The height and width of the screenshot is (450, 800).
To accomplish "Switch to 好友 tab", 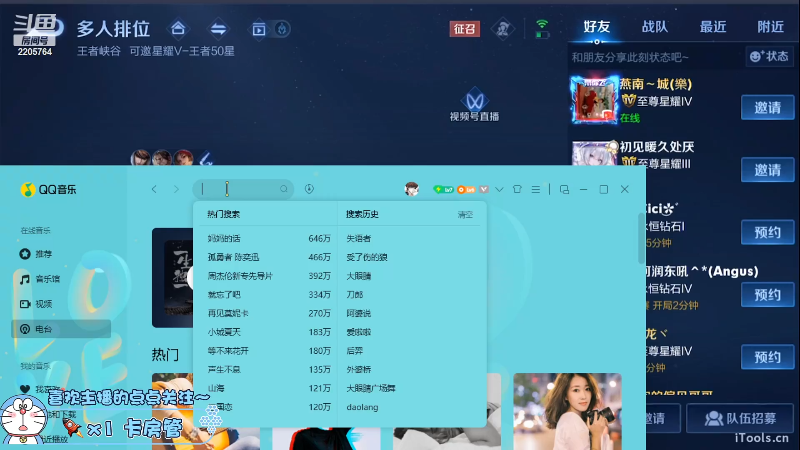I will [596, 27].
